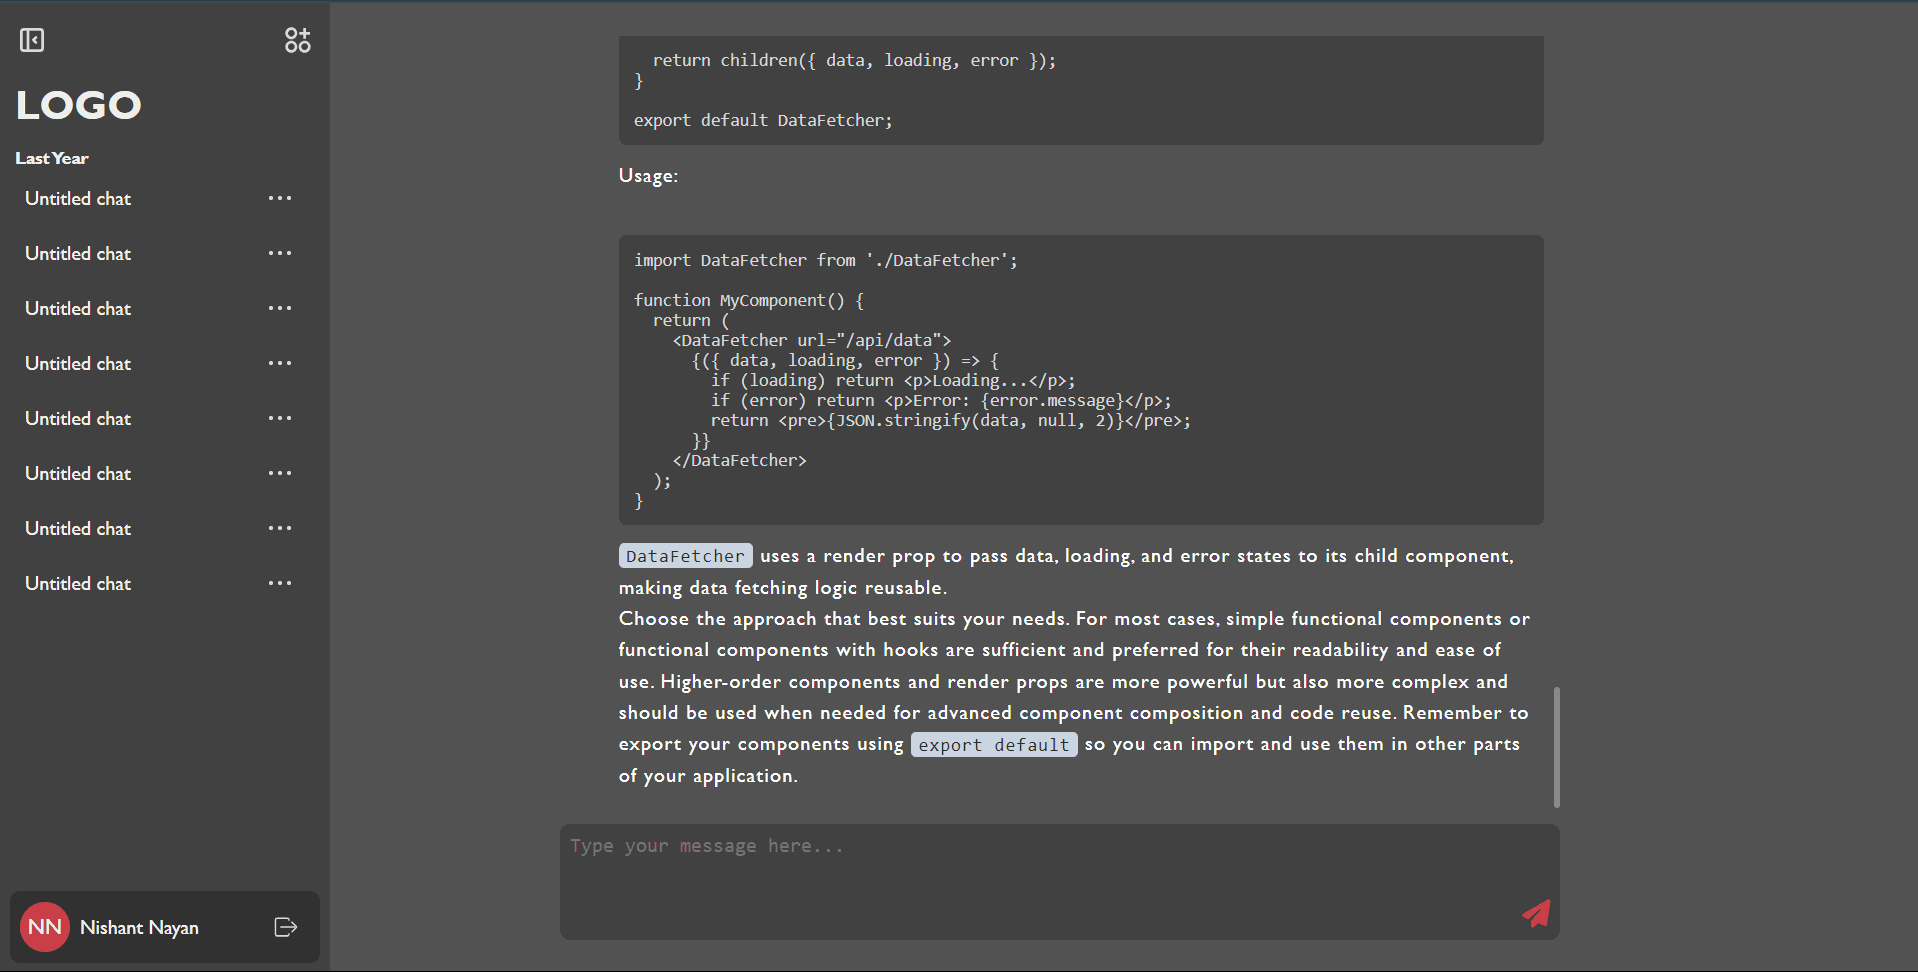Select the third Untitled chat conversation
Image resolution: width=1918 pixels, height=972 pixels.
(77, 308)
